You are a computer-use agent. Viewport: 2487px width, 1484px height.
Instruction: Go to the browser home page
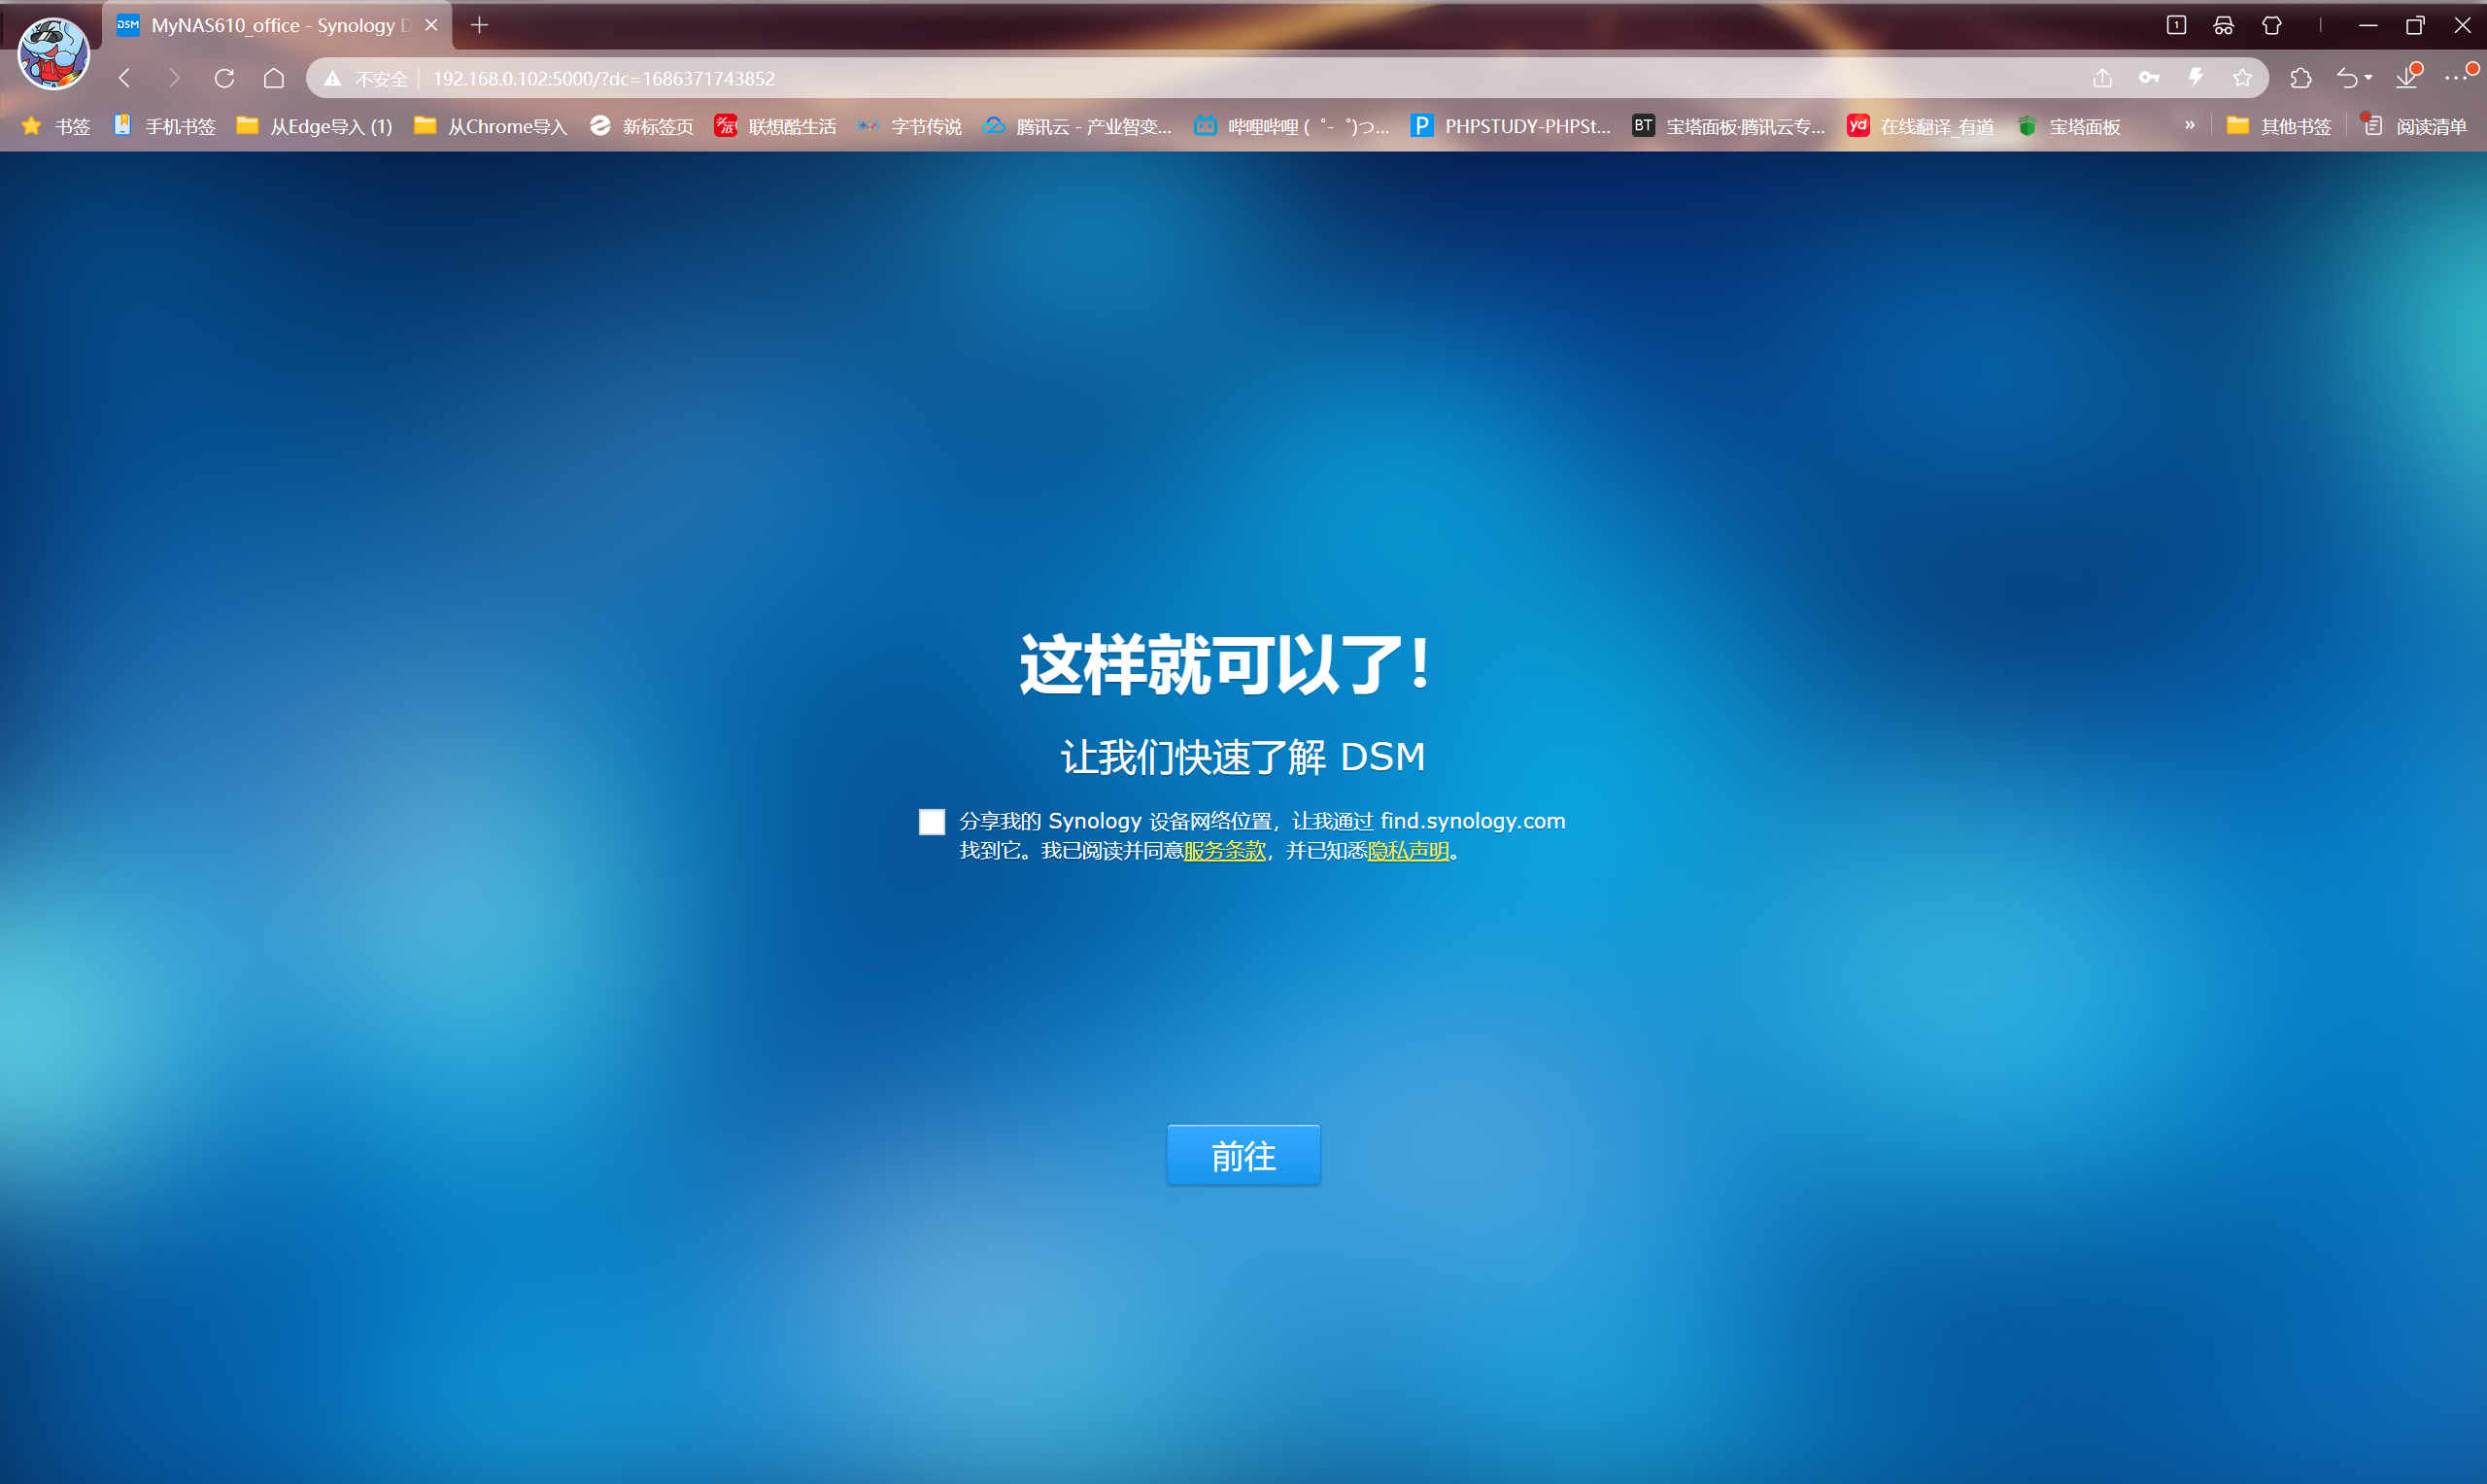[273, 78]
